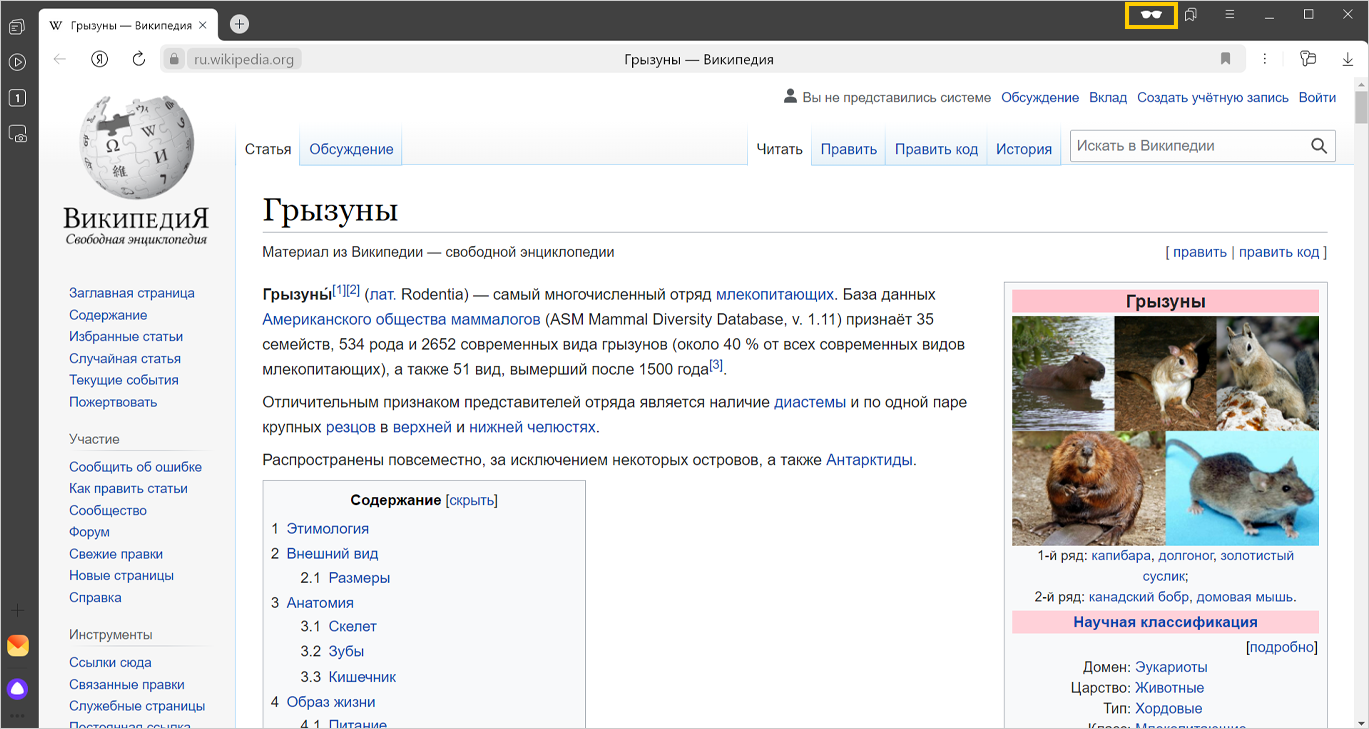Screen dimensions: 1369x729
Task: Add a sidebar app with plus icon
Action: point(17,610)
